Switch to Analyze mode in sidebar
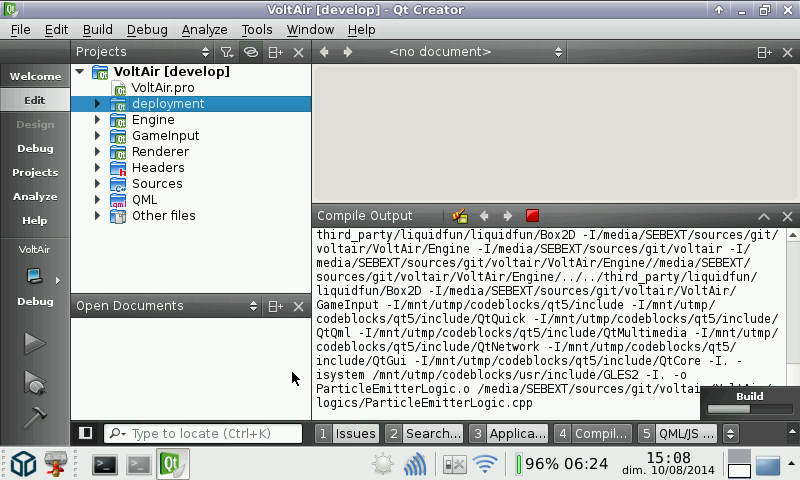The height and width of the screenshot is (480, 800). pos(35,196)
